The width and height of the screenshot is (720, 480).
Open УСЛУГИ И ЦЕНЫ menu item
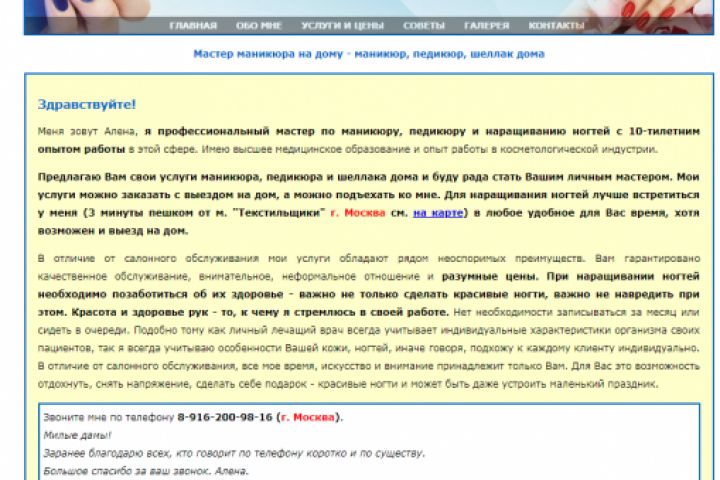click(343, 26)
